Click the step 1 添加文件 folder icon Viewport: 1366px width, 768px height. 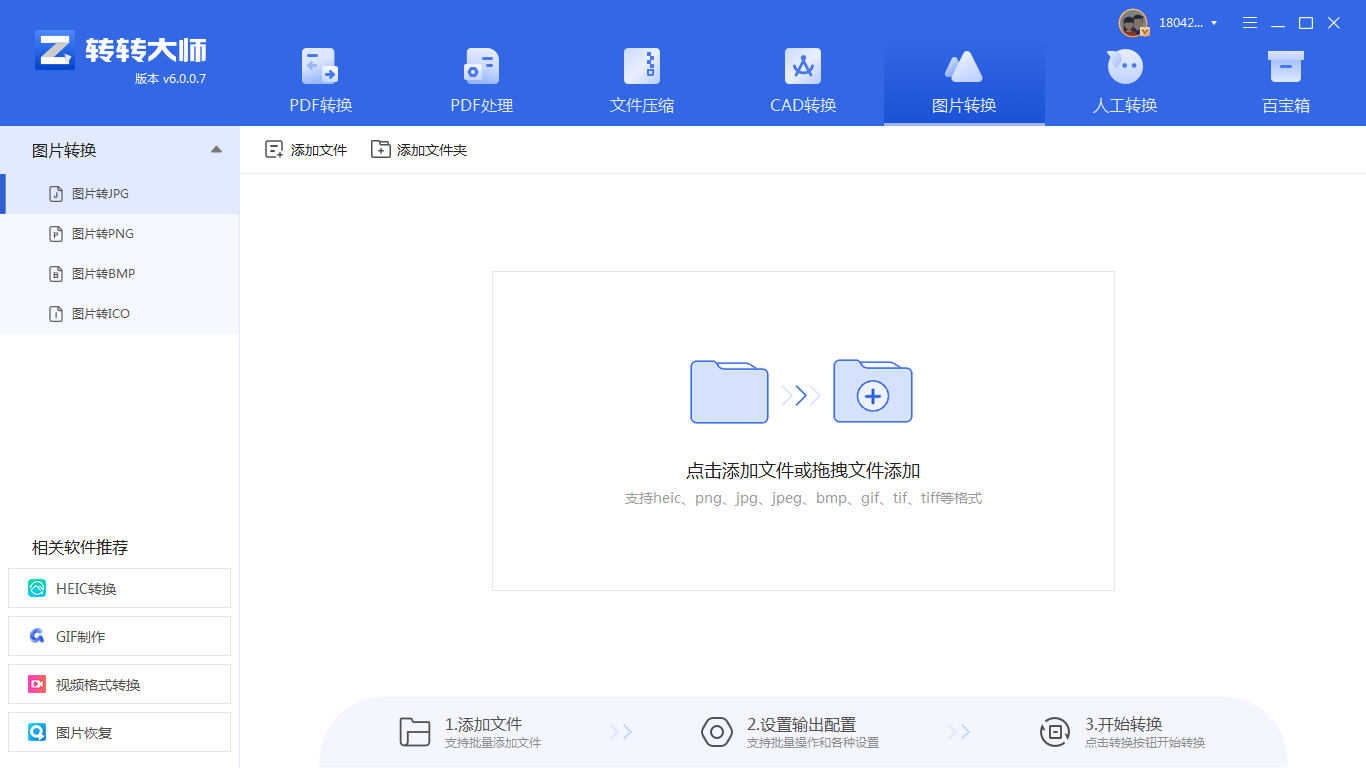click(x=414, y=732)
